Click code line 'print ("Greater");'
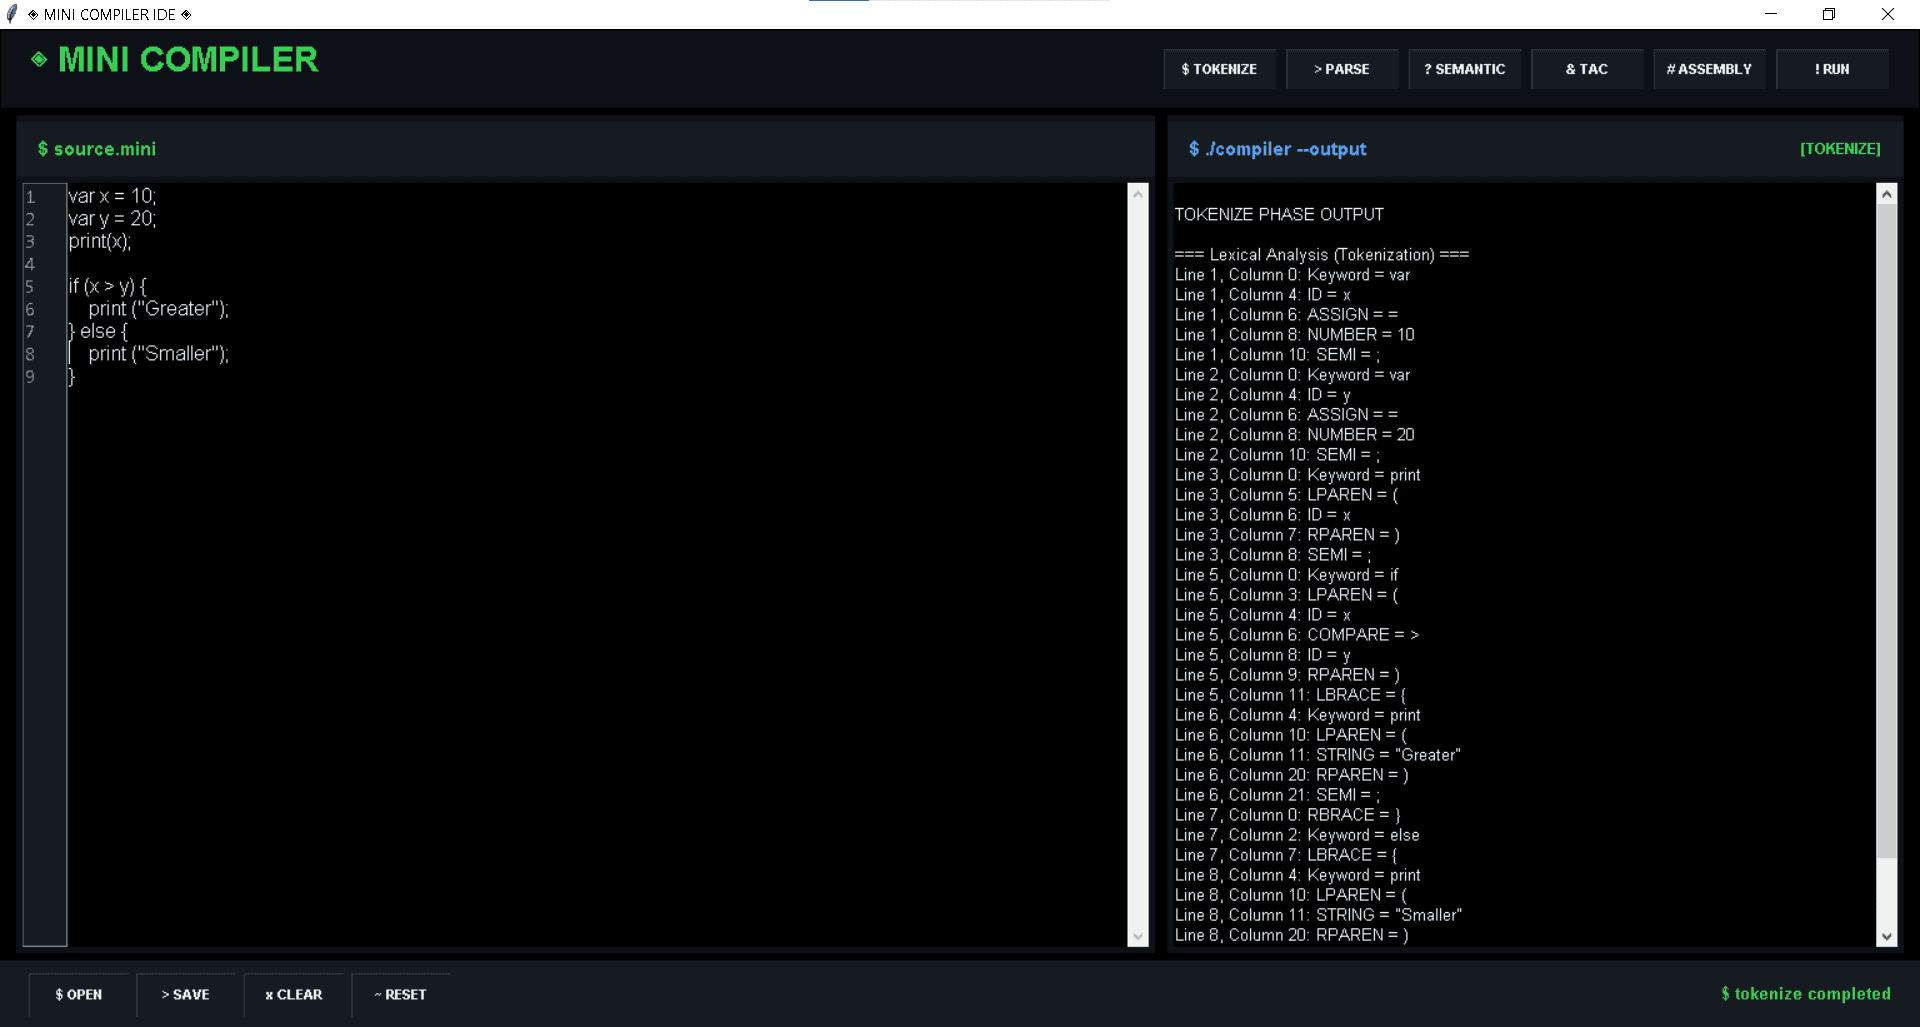 tap(159, 309)
